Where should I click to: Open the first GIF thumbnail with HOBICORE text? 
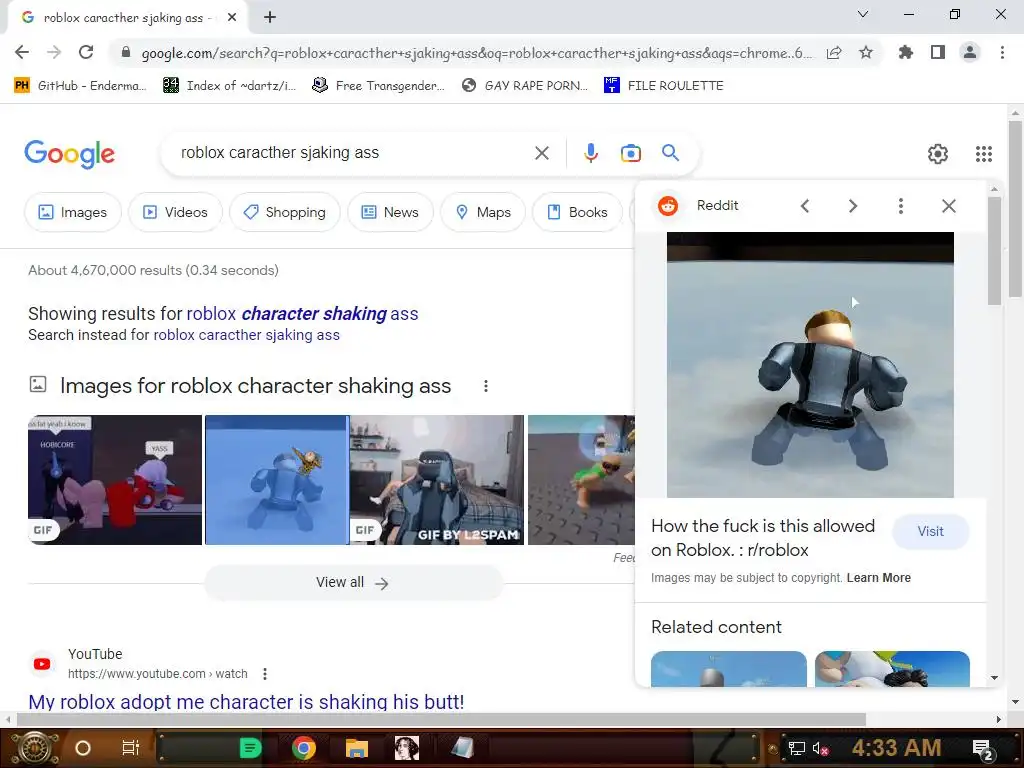pyautogui.click(x=115, y=480)
